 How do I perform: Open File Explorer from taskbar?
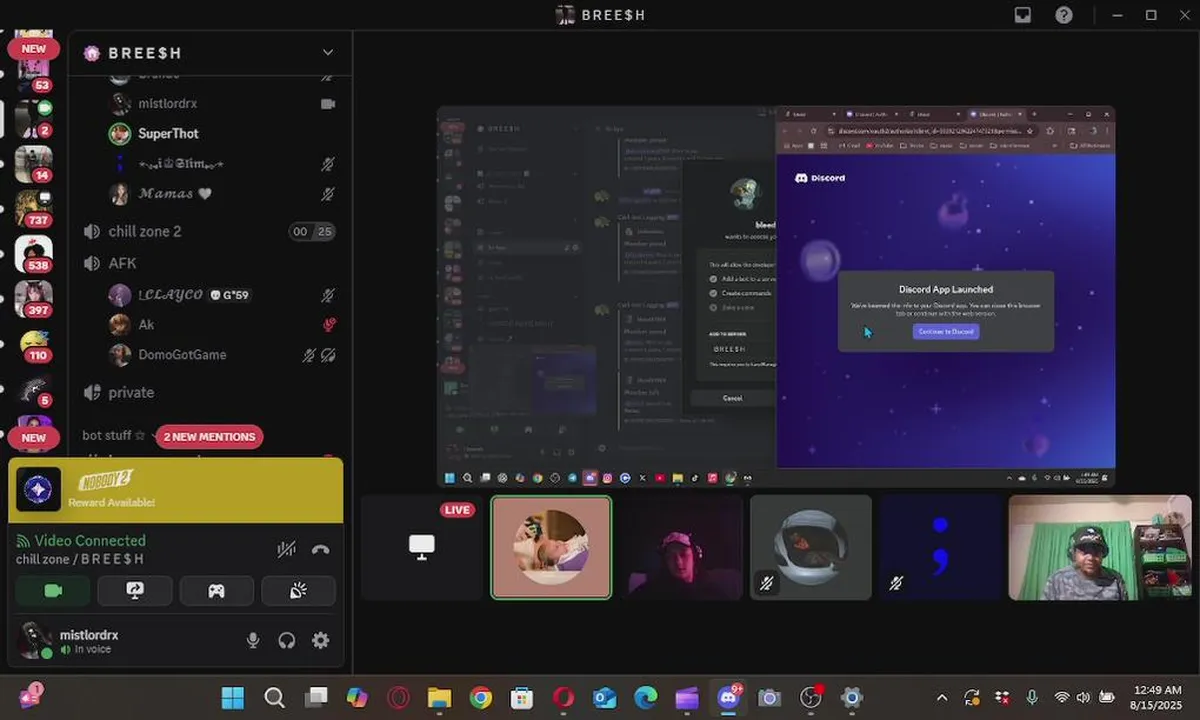coord(440,698)
